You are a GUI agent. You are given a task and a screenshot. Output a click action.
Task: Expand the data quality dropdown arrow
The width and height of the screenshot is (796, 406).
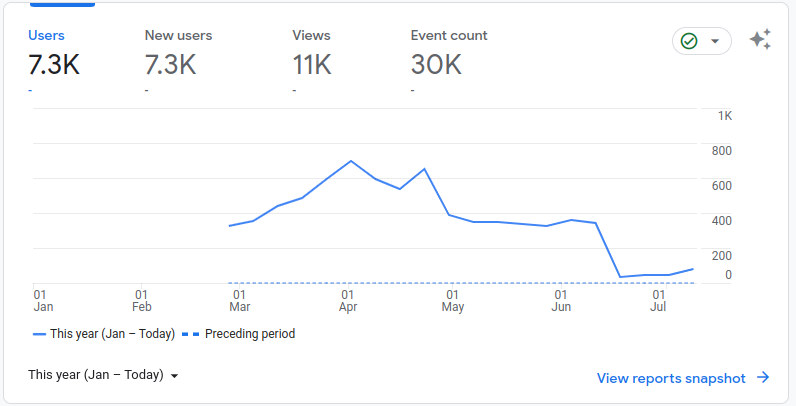[x=715, y=41]
